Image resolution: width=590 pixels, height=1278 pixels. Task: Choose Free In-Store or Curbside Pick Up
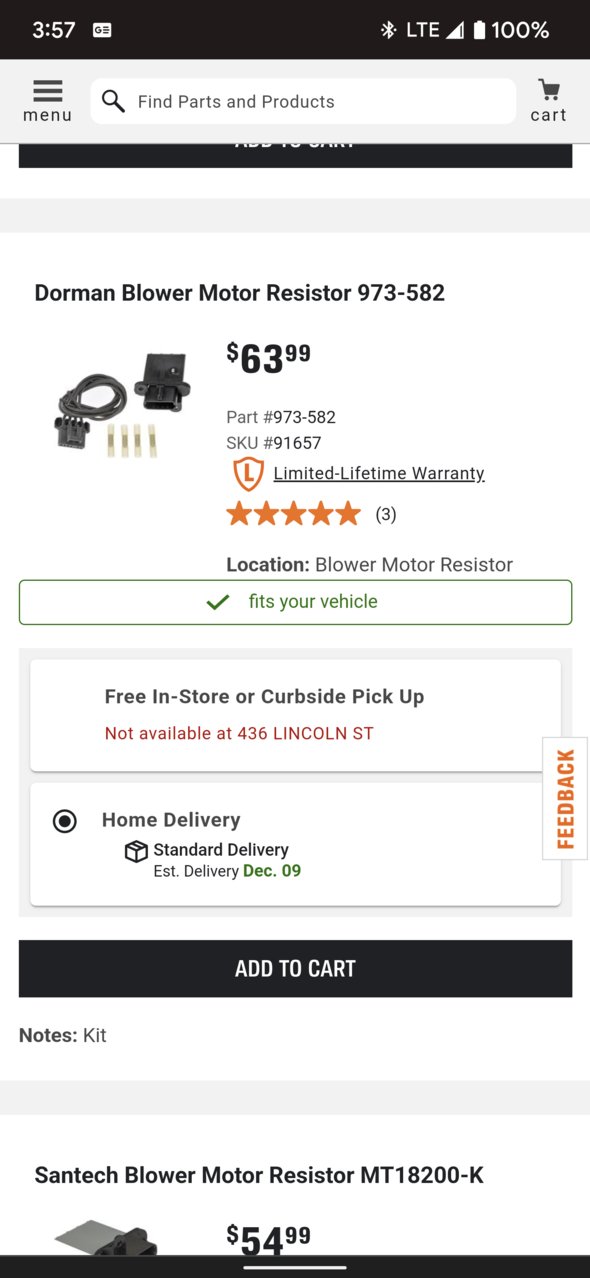295,715
